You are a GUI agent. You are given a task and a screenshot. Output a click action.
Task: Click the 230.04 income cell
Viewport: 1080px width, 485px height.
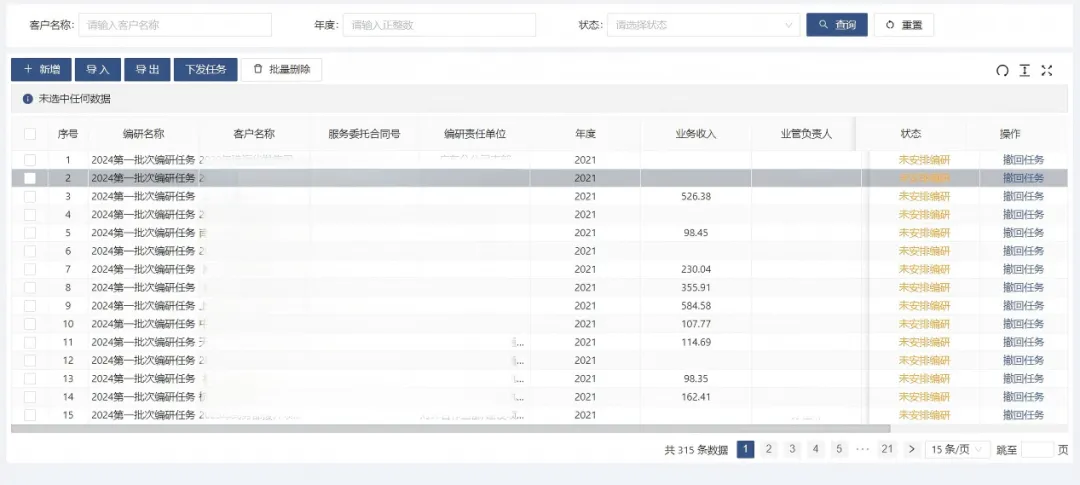(x=696, y=269)
